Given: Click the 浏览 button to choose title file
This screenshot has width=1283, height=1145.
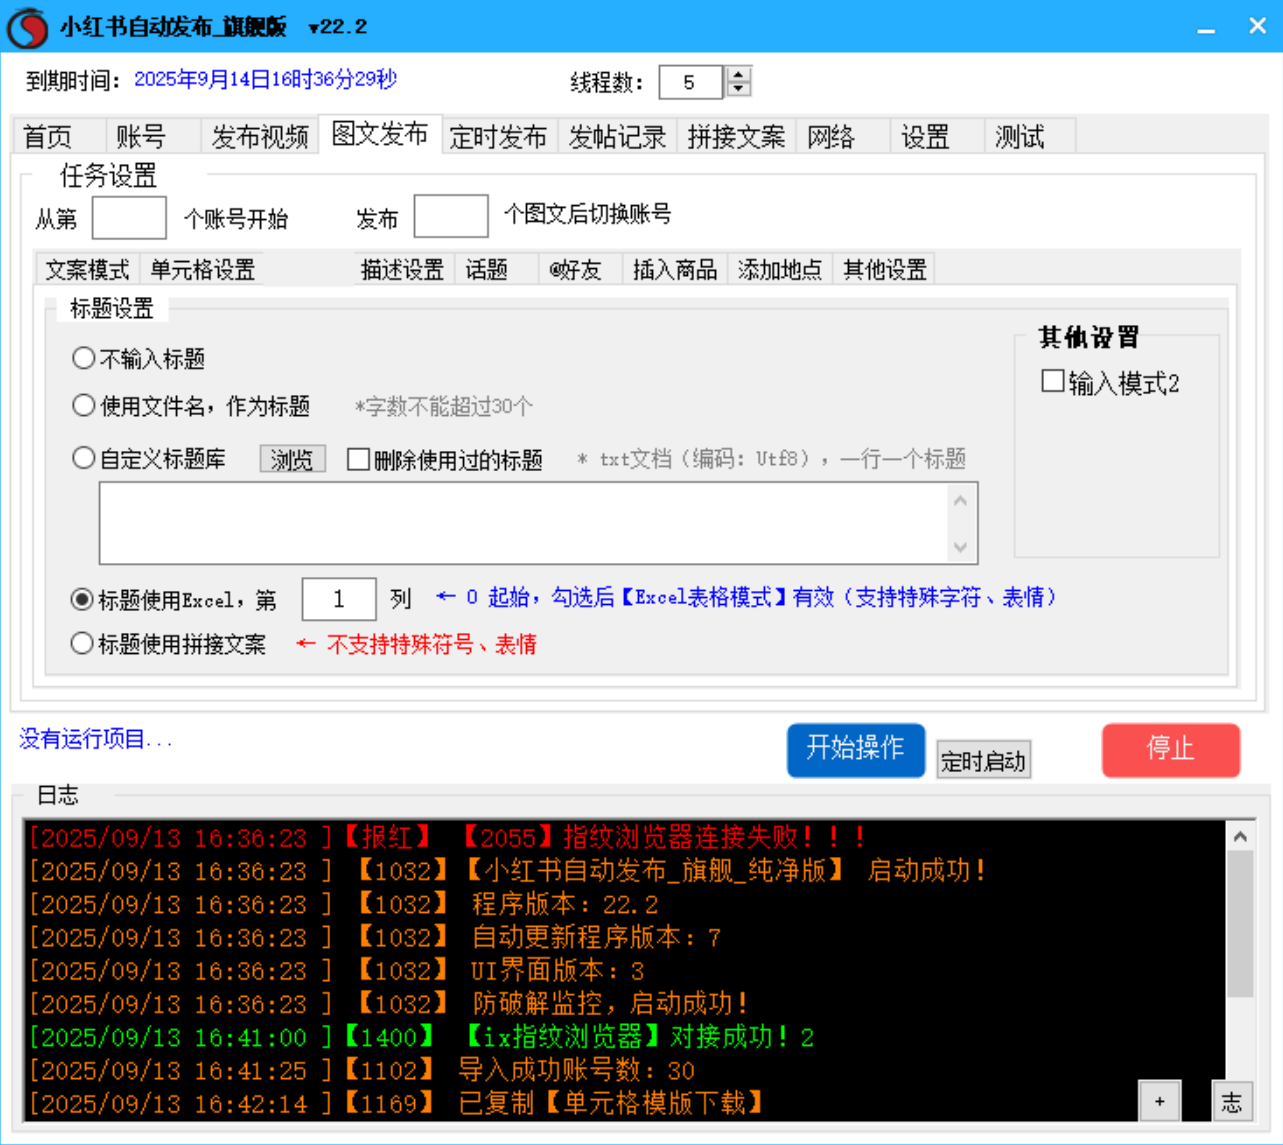Looking at the screenshot, I should tap(291, 459).
